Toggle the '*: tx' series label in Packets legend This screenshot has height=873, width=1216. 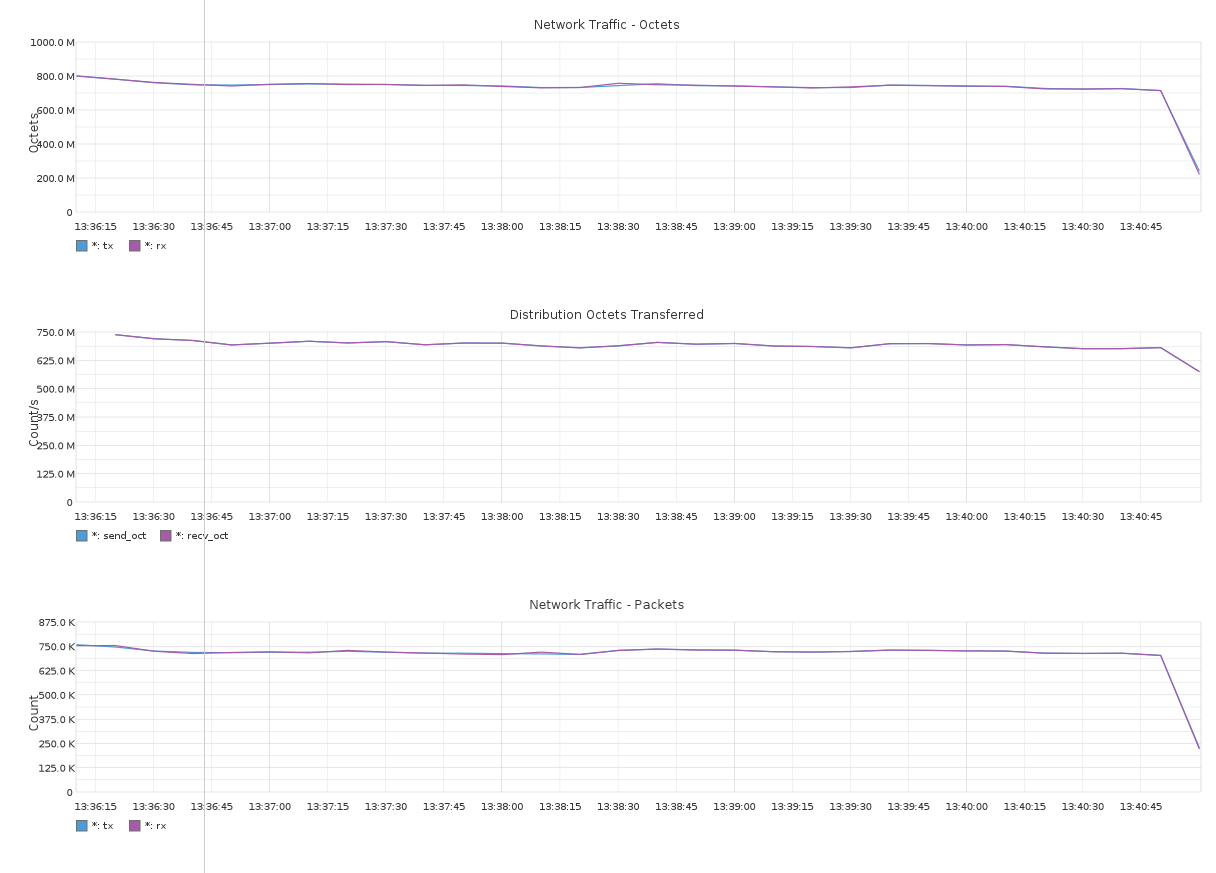(103, 826)
